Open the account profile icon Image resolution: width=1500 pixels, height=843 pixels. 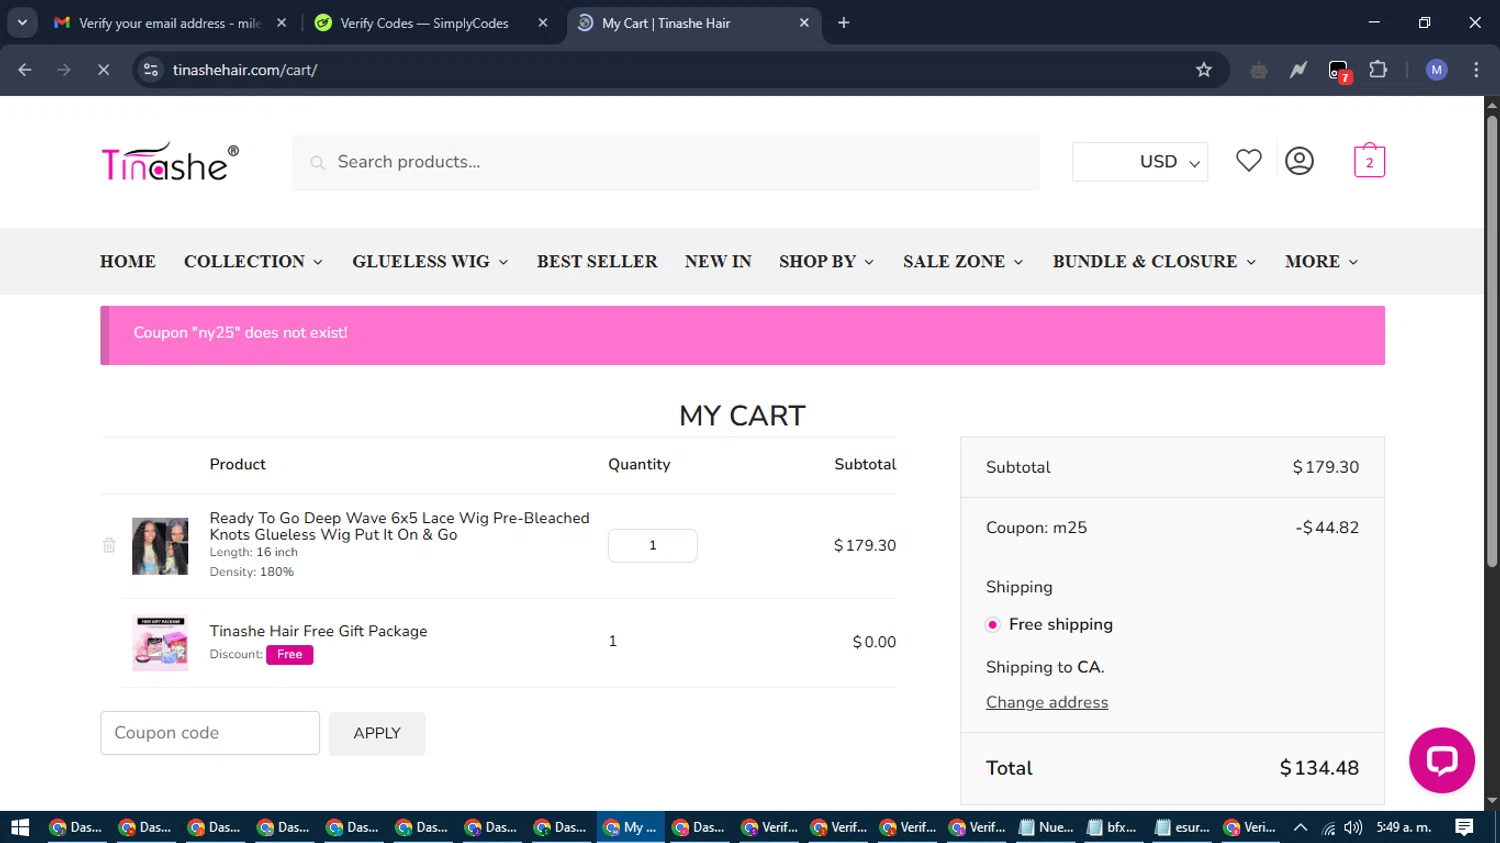[1299, 161]
